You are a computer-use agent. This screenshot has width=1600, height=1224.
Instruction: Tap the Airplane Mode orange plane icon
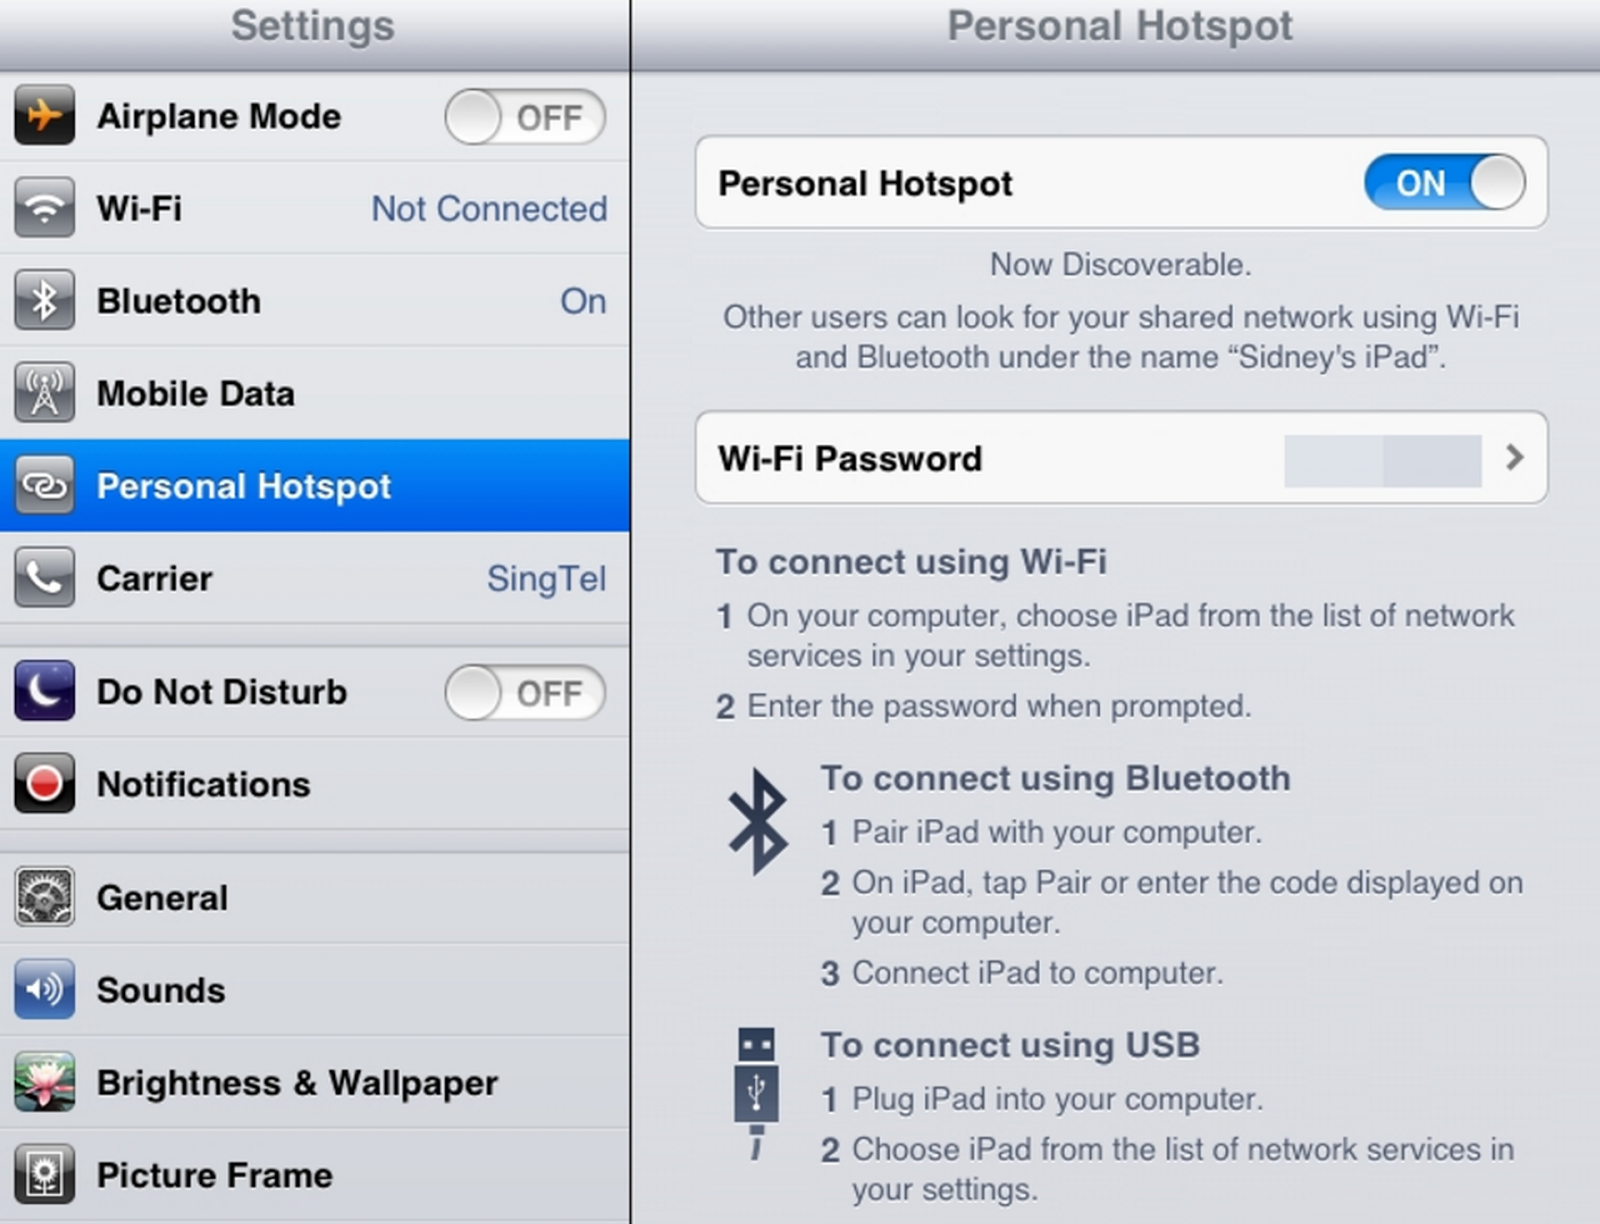[44, 116]
